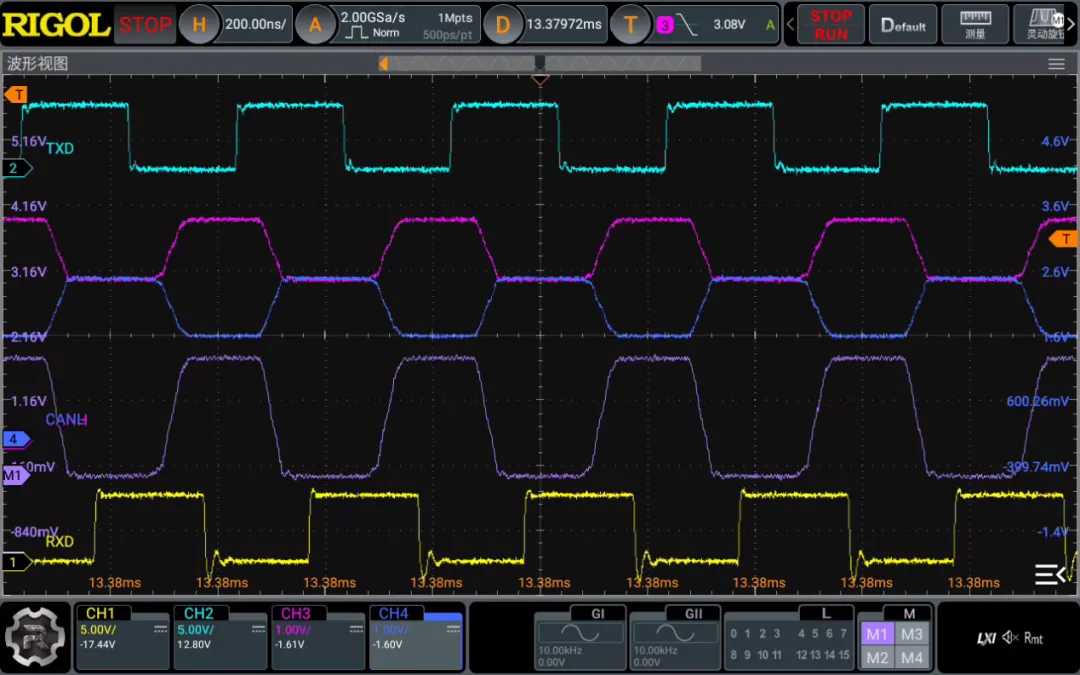
Task: Enable math channel M4
Action: coord(911,657)
